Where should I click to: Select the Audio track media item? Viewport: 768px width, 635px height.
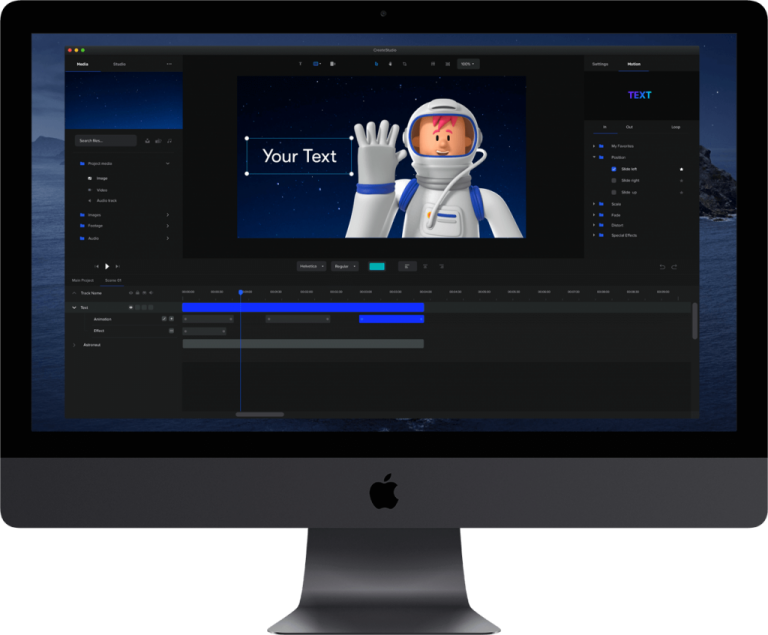(106, 200)
